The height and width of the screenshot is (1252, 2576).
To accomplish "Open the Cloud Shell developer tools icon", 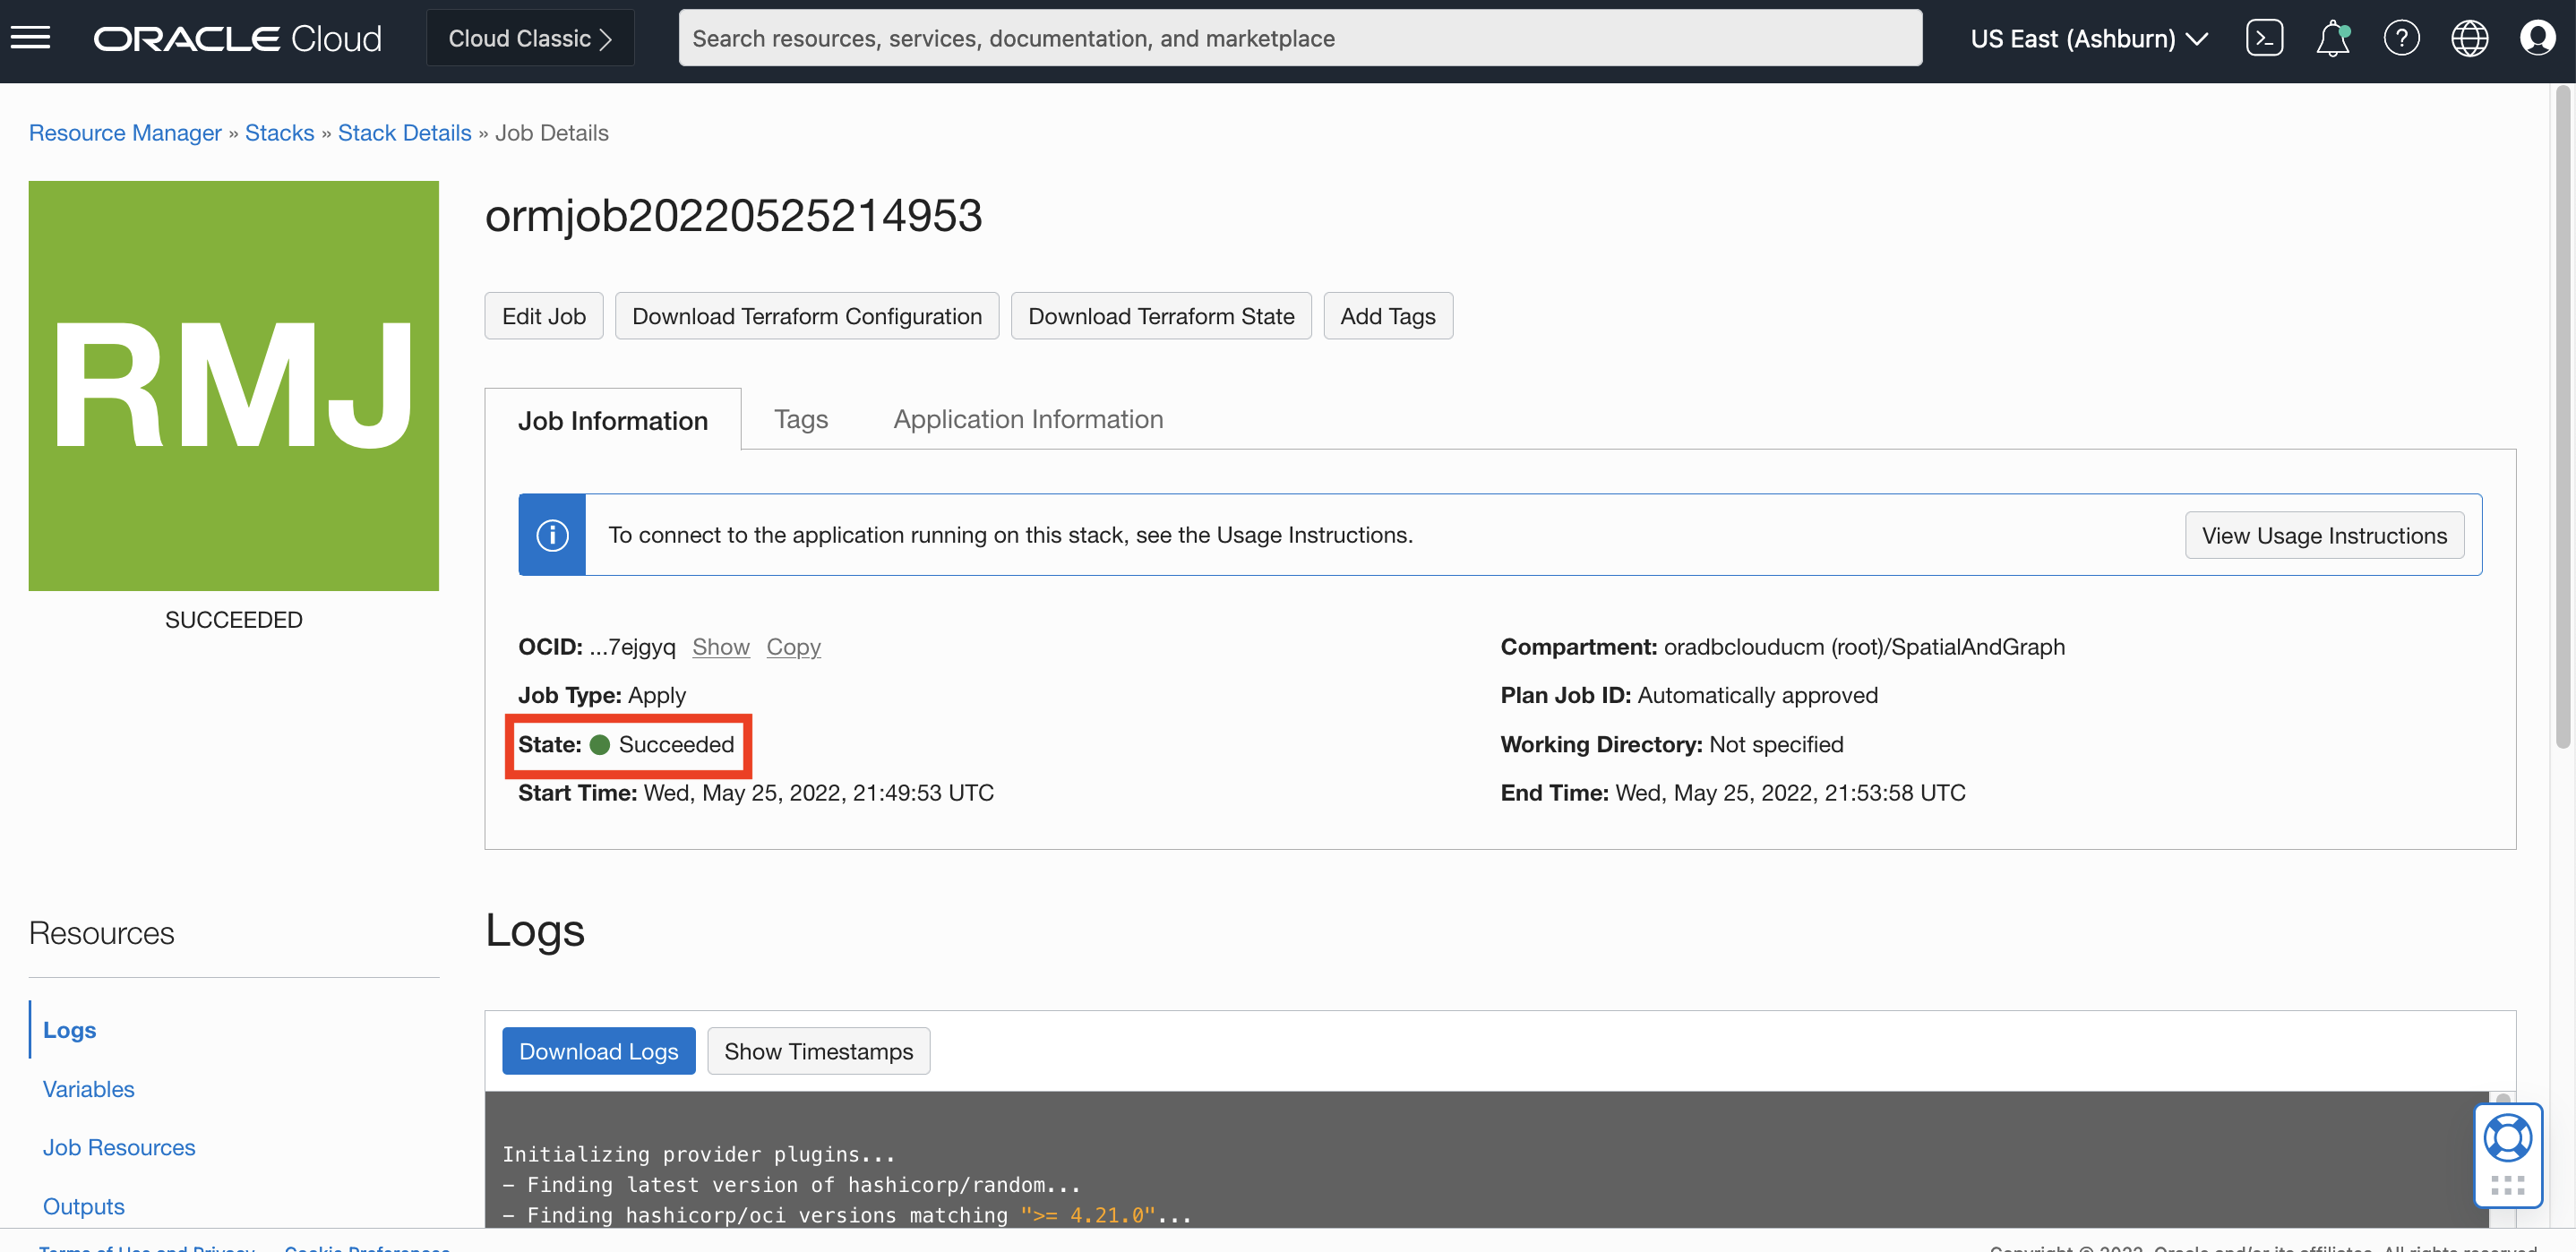I will coord(2263,38).
